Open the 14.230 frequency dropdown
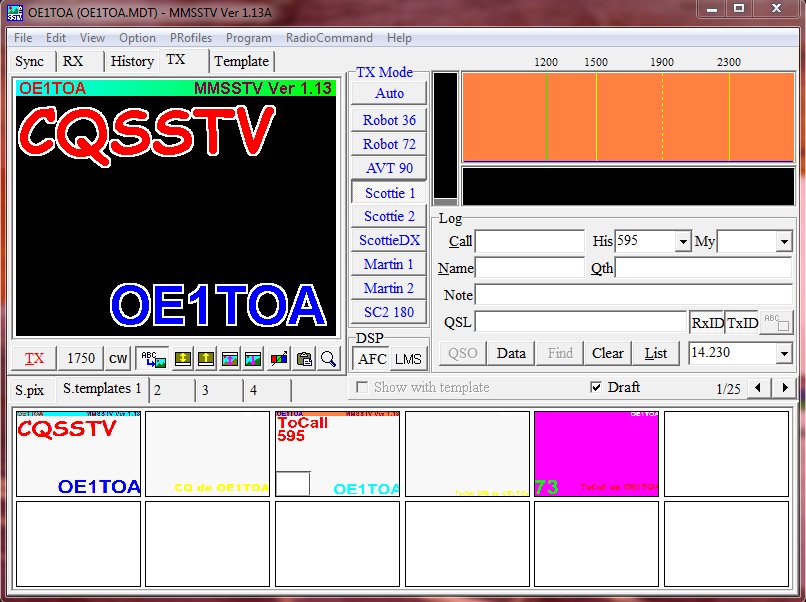806x602 pixels. pyautogui.click(x=783, y=353)
